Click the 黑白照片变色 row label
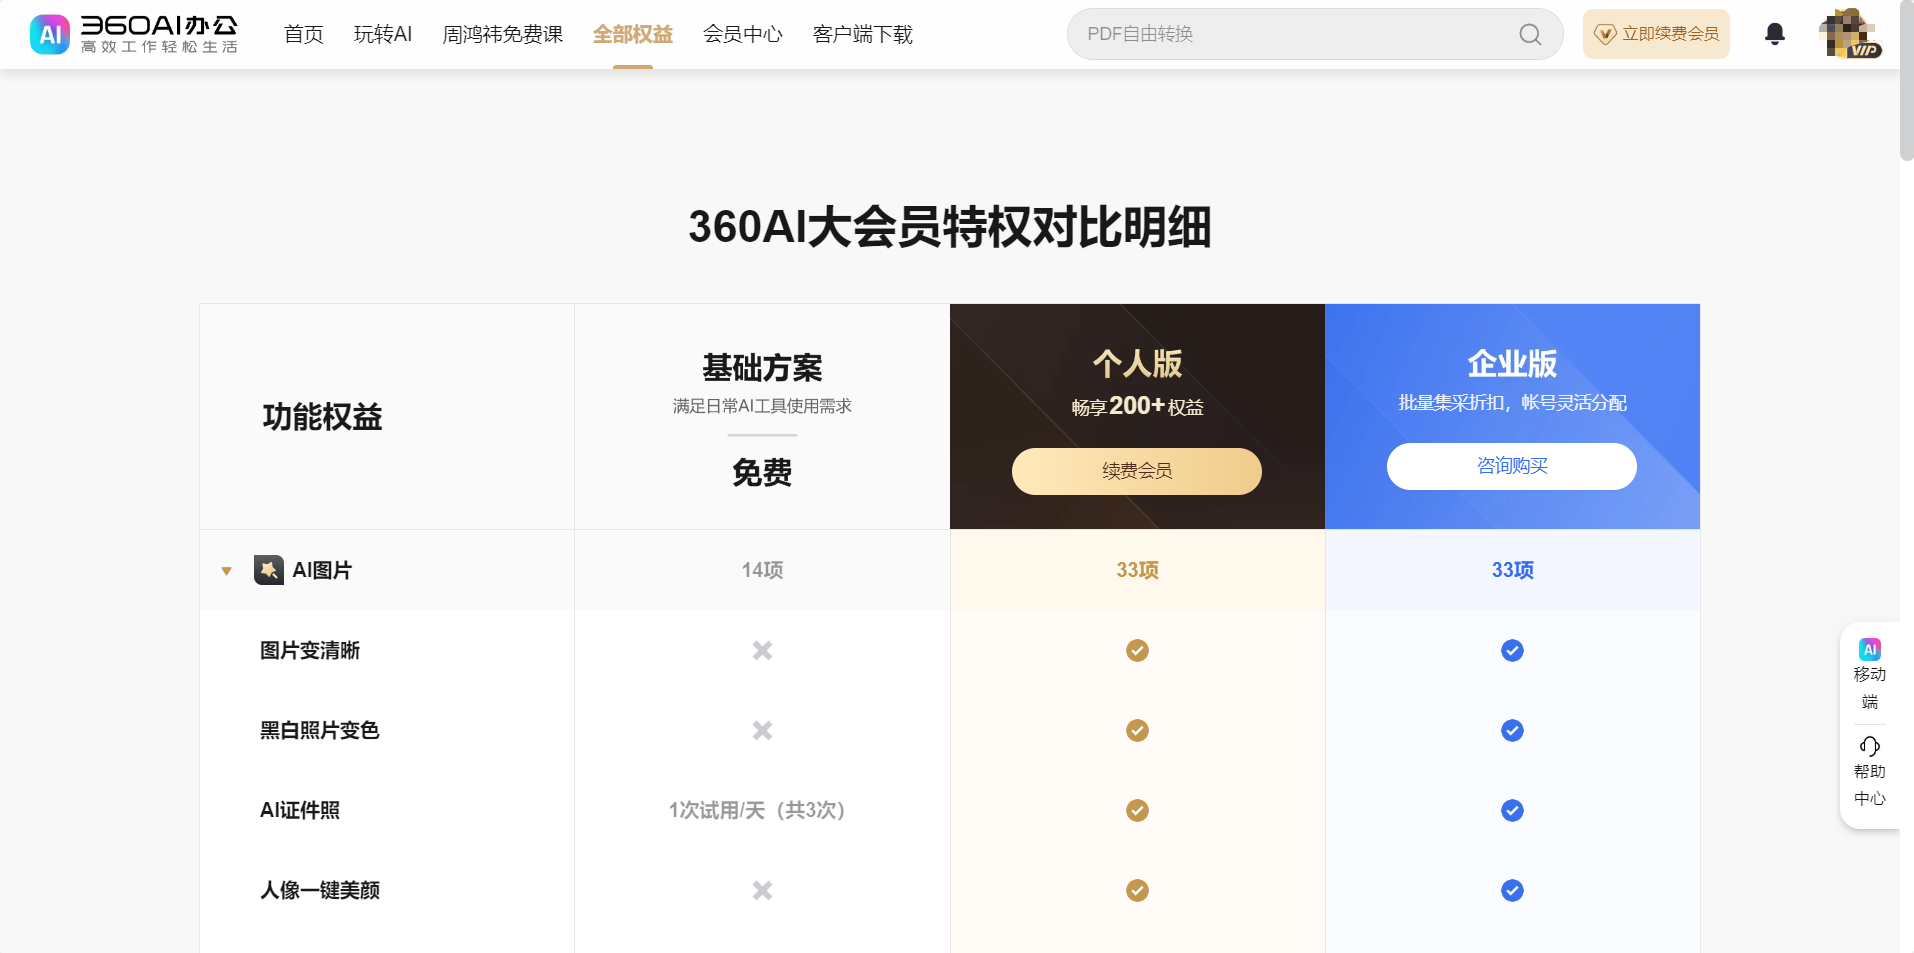1914x953 pixels. [320, 730]
